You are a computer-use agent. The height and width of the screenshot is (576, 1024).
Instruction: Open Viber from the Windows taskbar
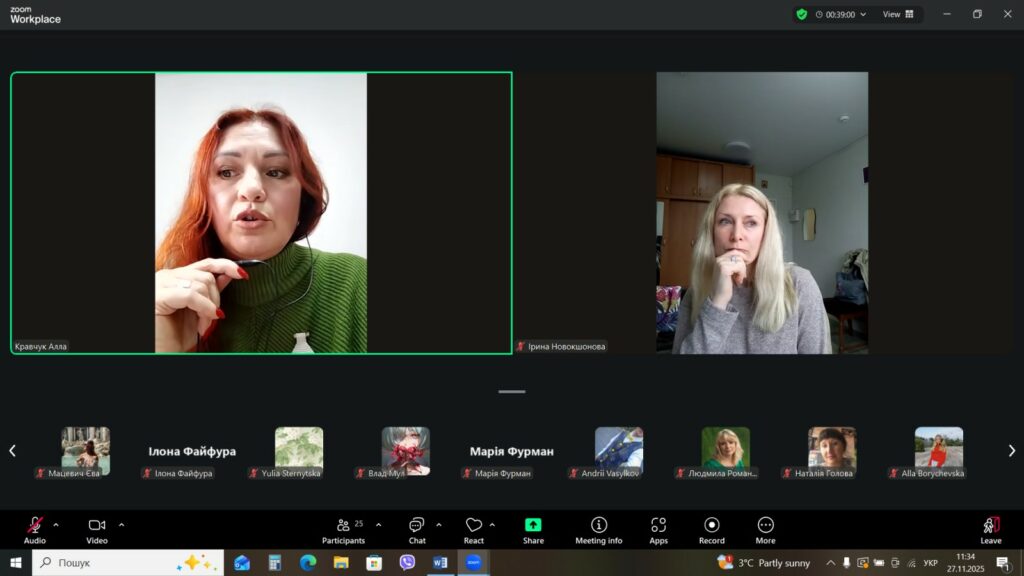click(407, 563)
